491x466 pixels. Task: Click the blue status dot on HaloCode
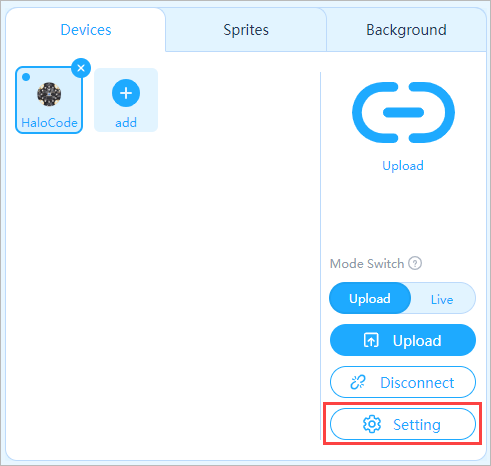click(26, 77)
